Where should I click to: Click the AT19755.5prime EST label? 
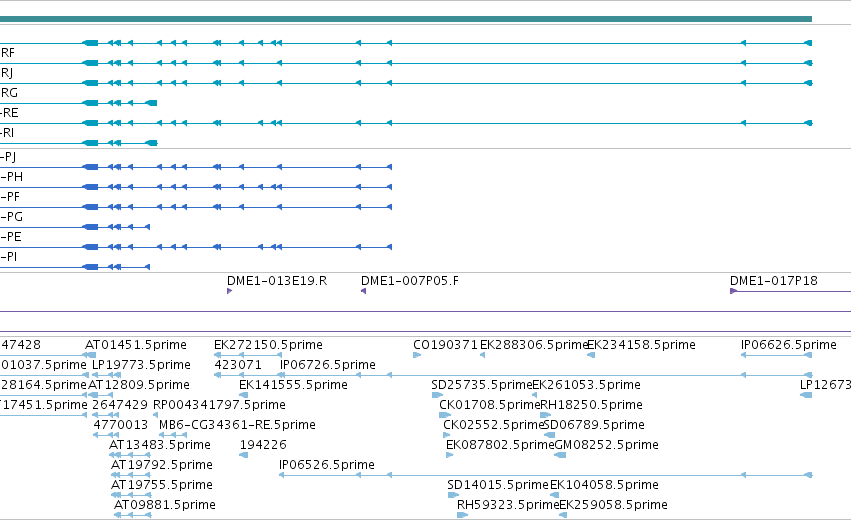click(162, 485)
